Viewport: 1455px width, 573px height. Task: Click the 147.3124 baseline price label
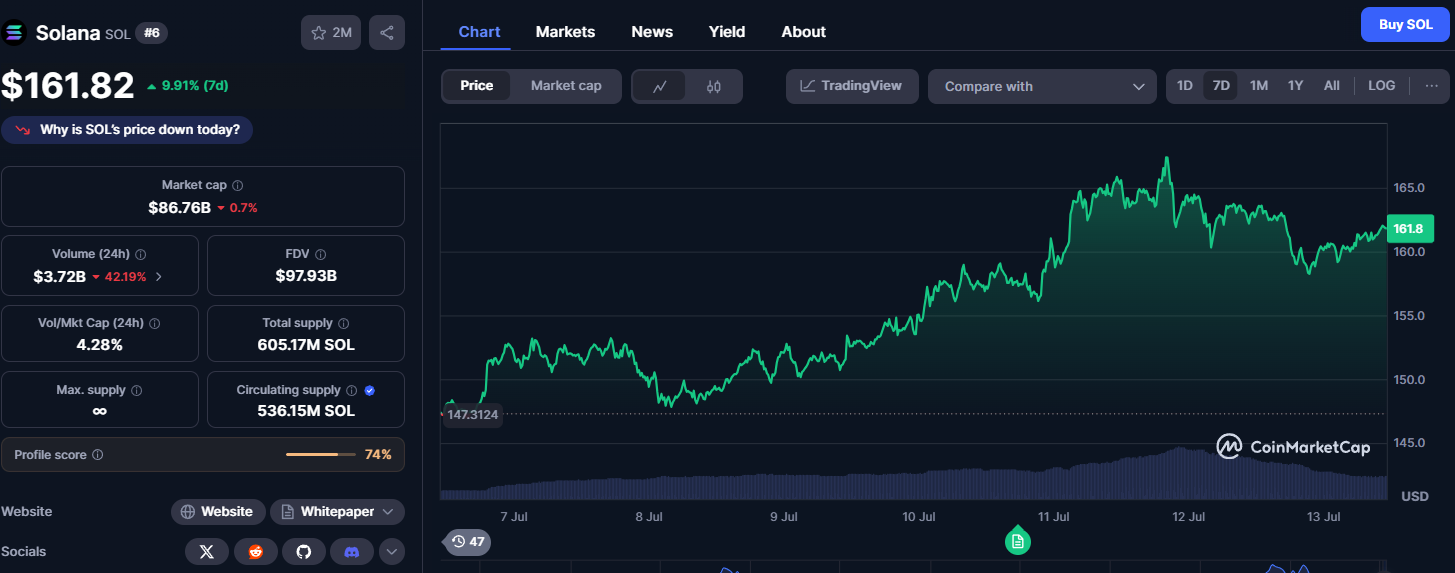(472, 414)
